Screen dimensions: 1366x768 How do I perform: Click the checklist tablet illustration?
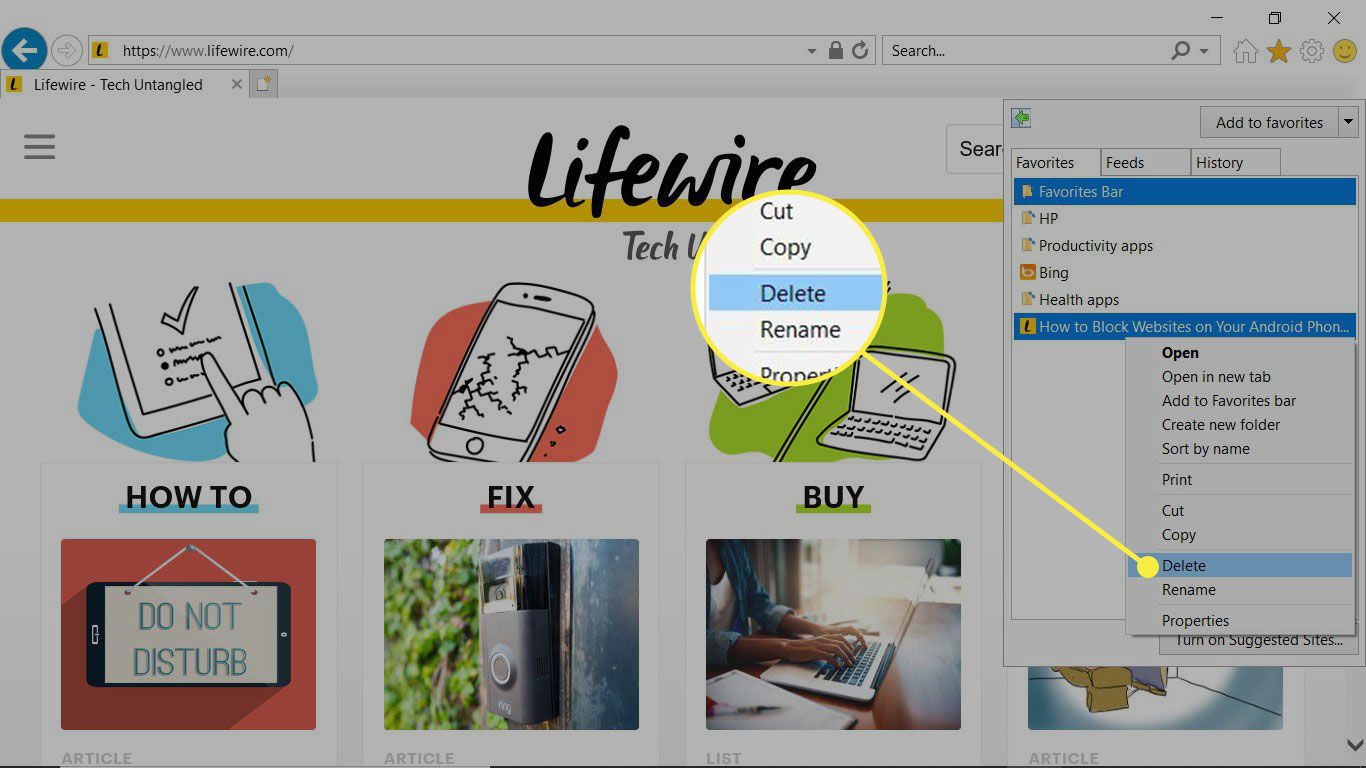tap(197, 372)
